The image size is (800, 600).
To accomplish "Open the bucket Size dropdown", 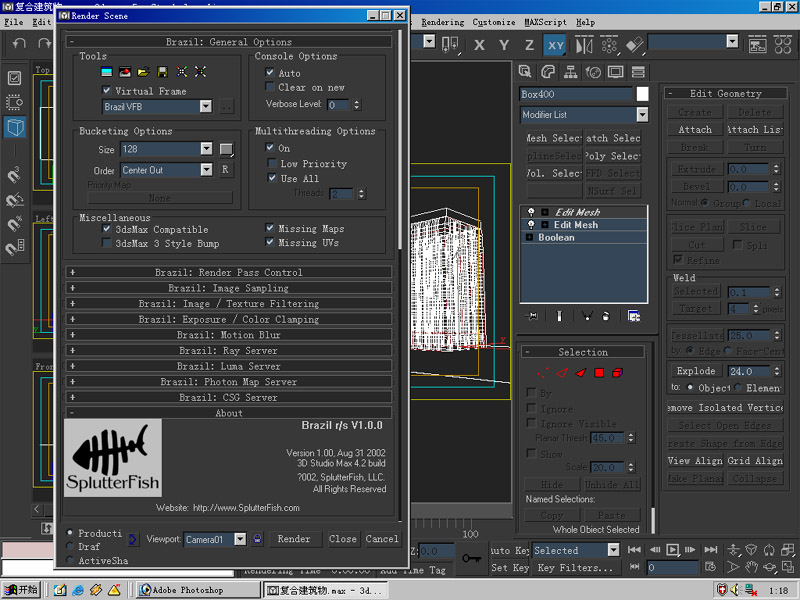I will click(x=206, y=148).
